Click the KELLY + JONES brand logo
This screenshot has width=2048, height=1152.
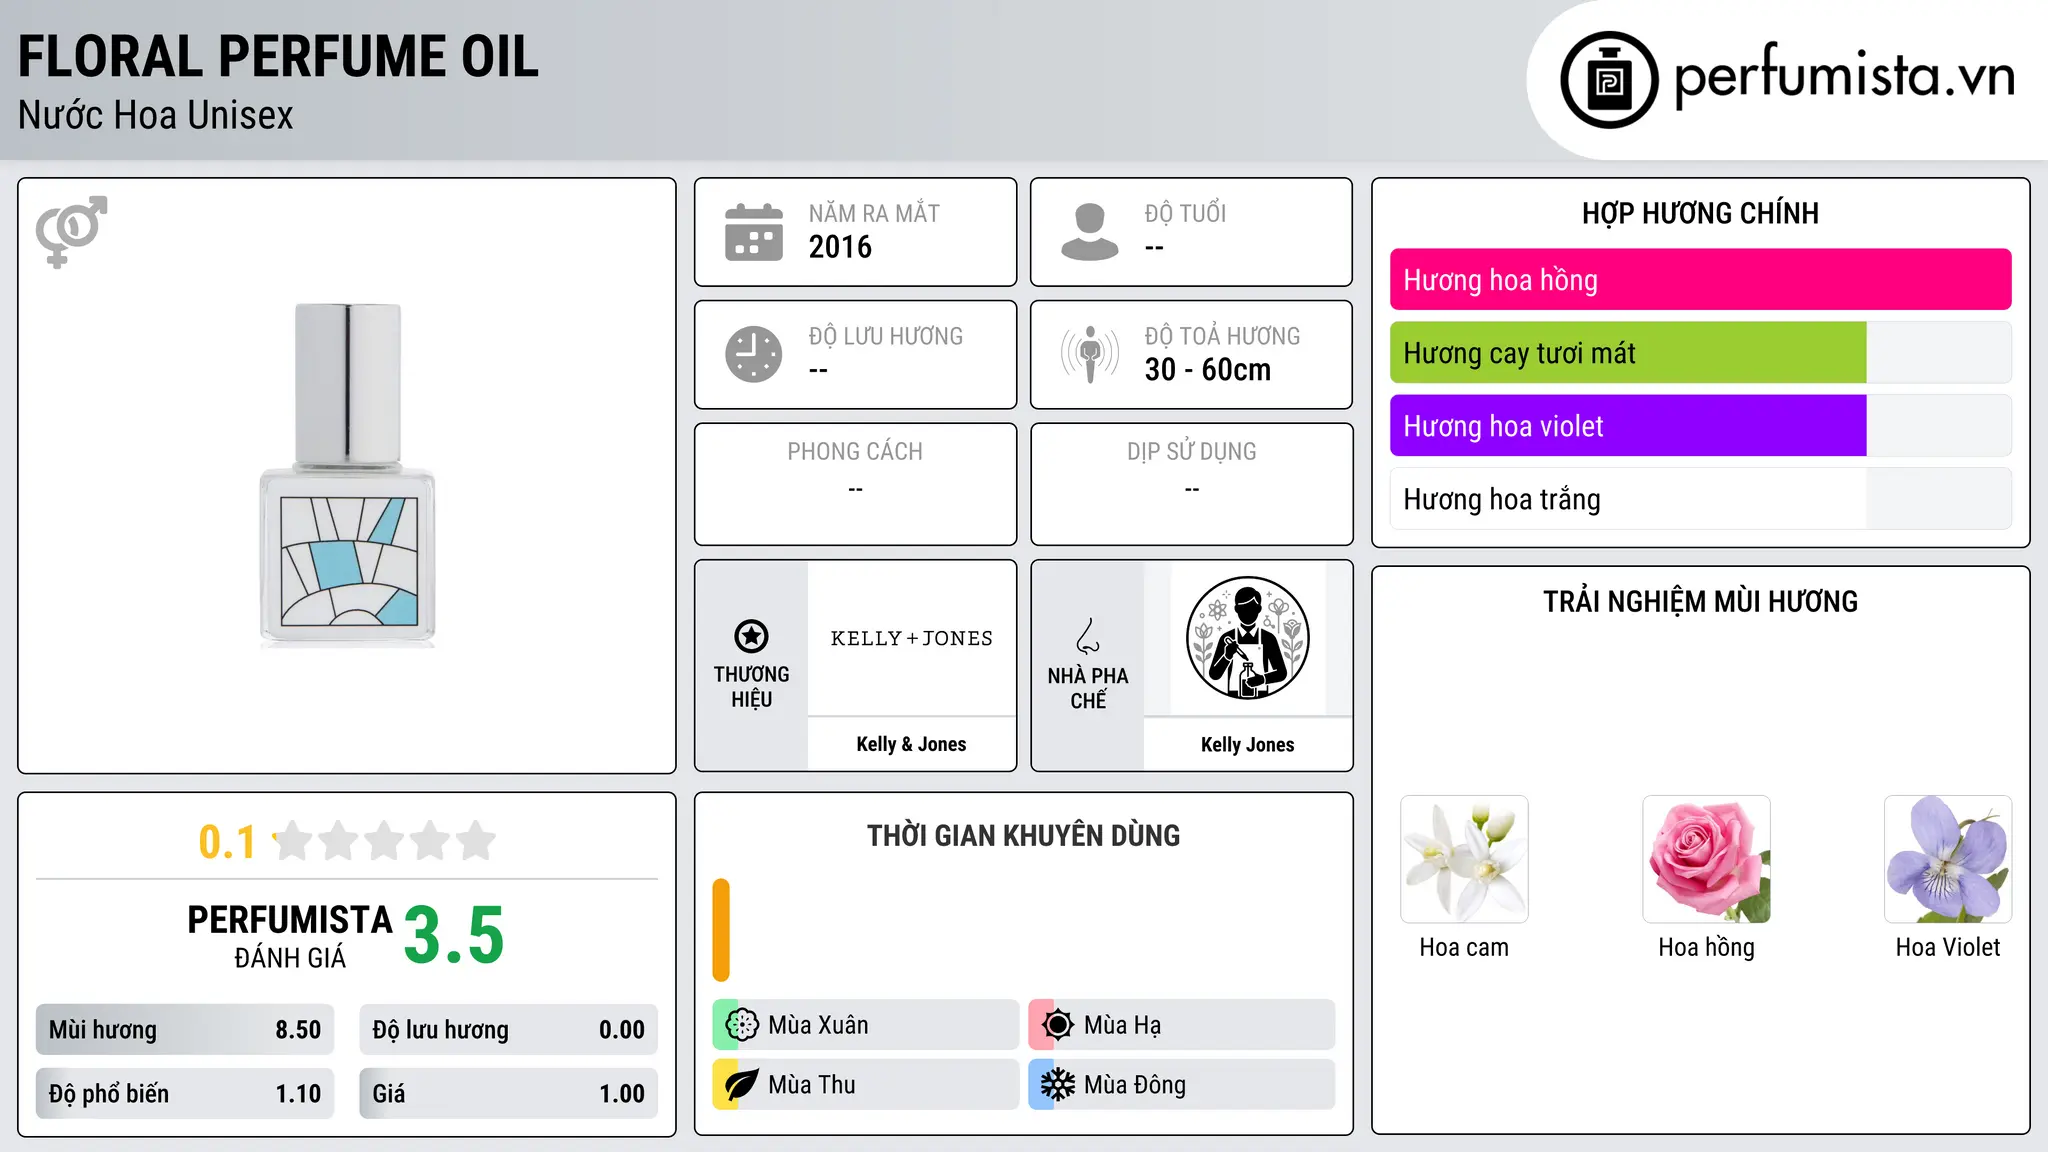point(911,638)
